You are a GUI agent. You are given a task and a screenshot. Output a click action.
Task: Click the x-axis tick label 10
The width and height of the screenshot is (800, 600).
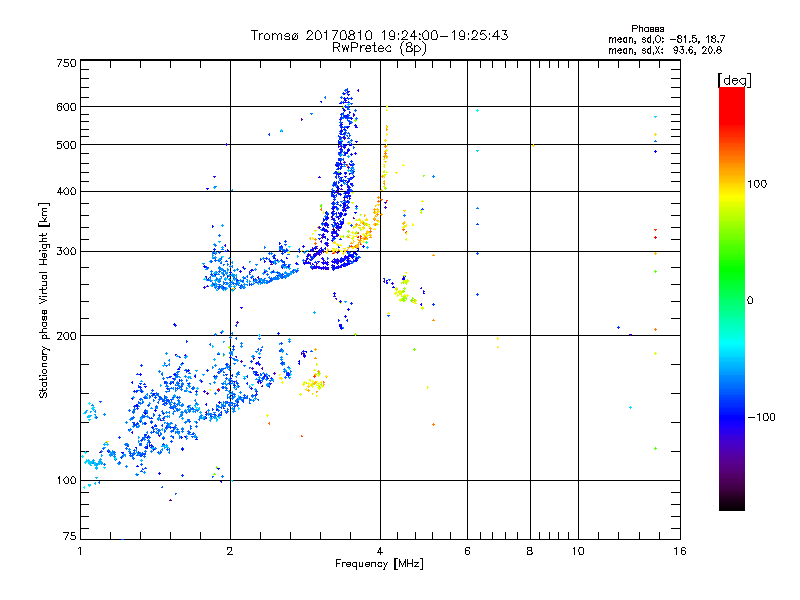(x=578, y=551)
